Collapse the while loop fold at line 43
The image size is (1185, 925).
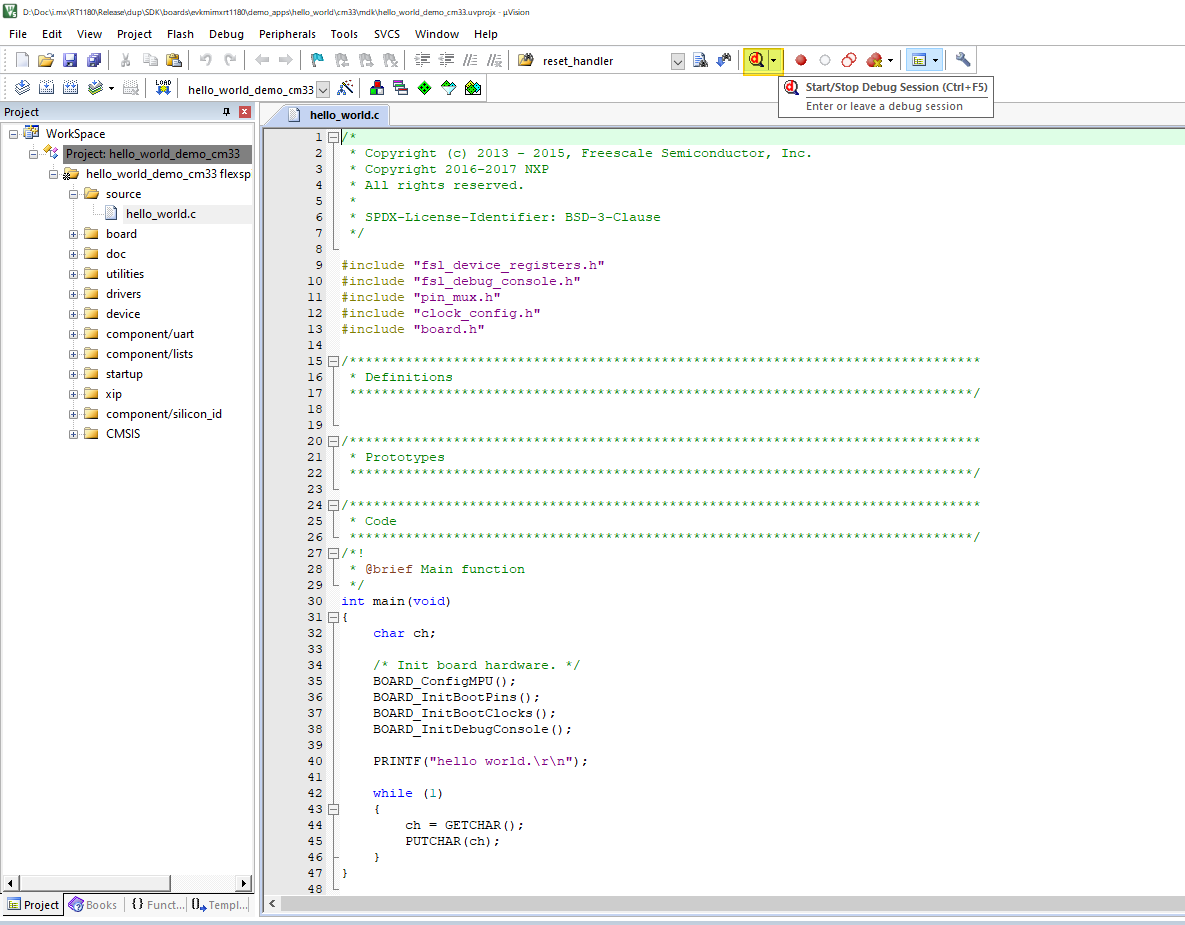(333, 809)
